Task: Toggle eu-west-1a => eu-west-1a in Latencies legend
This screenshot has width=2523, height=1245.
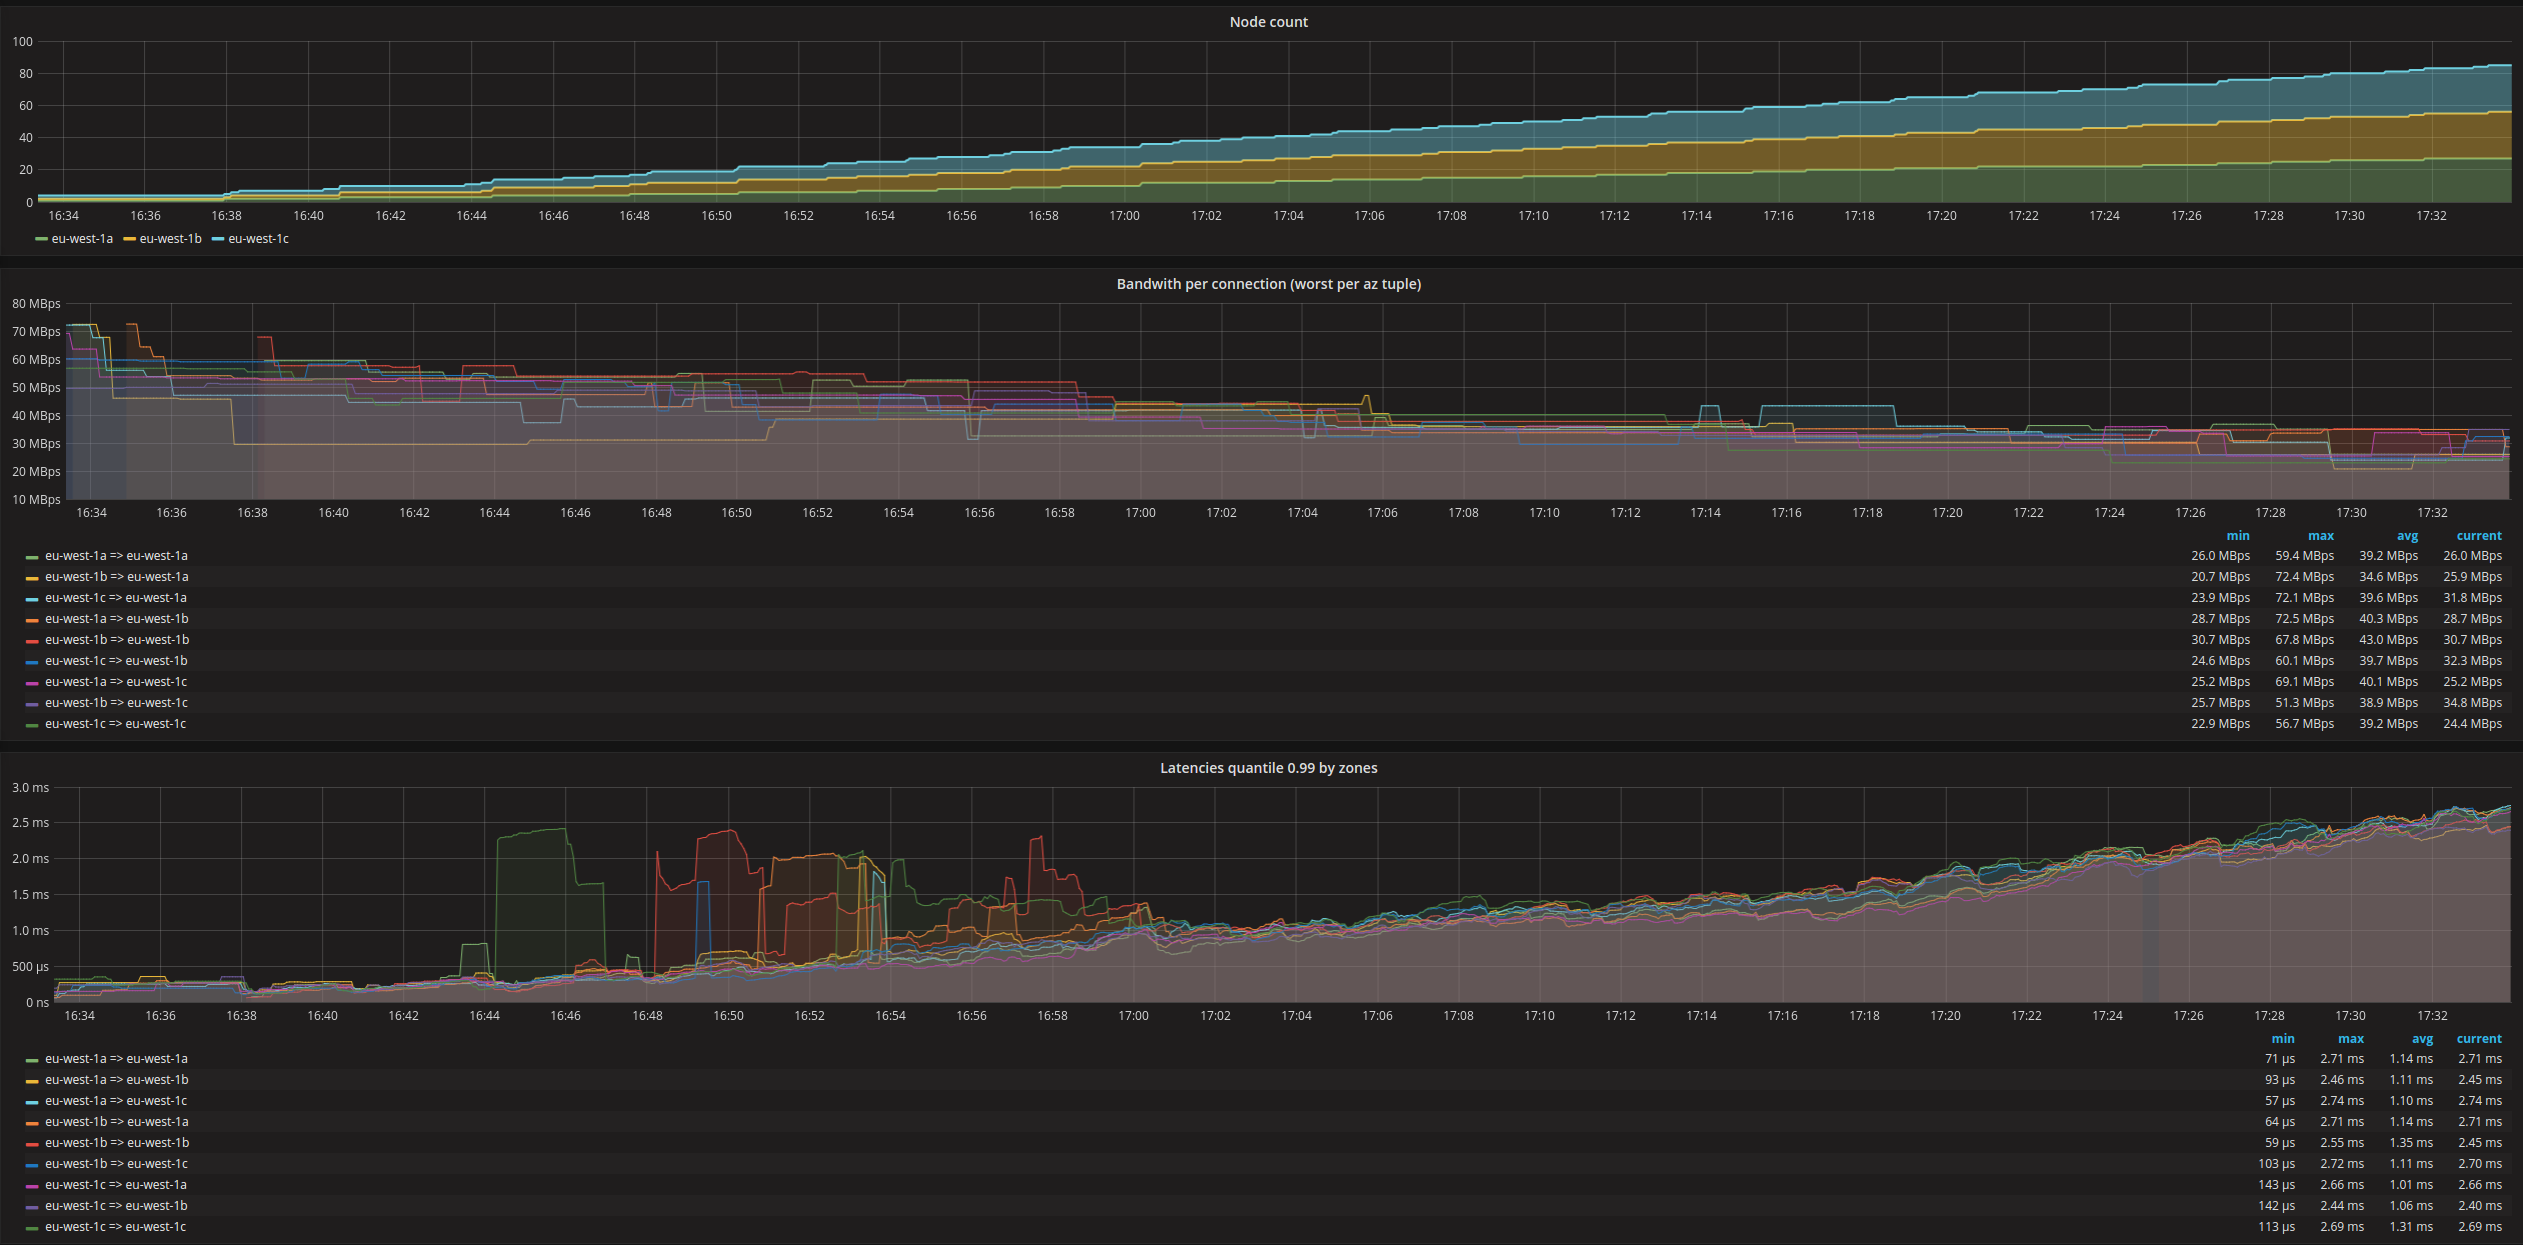Action: pyautogui.click(x=116, y=1059)
